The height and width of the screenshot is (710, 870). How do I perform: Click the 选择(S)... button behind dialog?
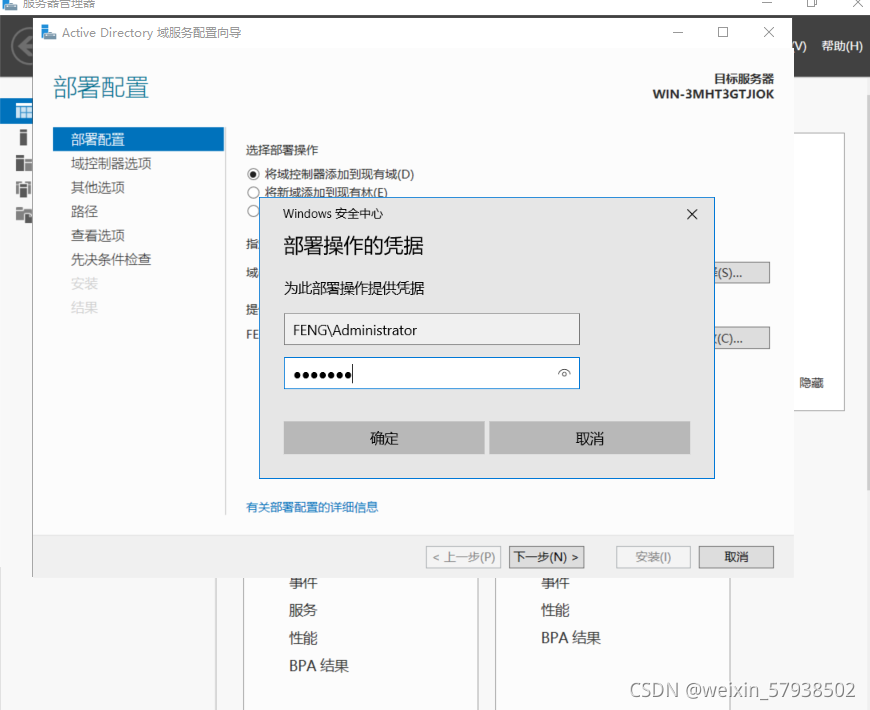click(742, 273)
